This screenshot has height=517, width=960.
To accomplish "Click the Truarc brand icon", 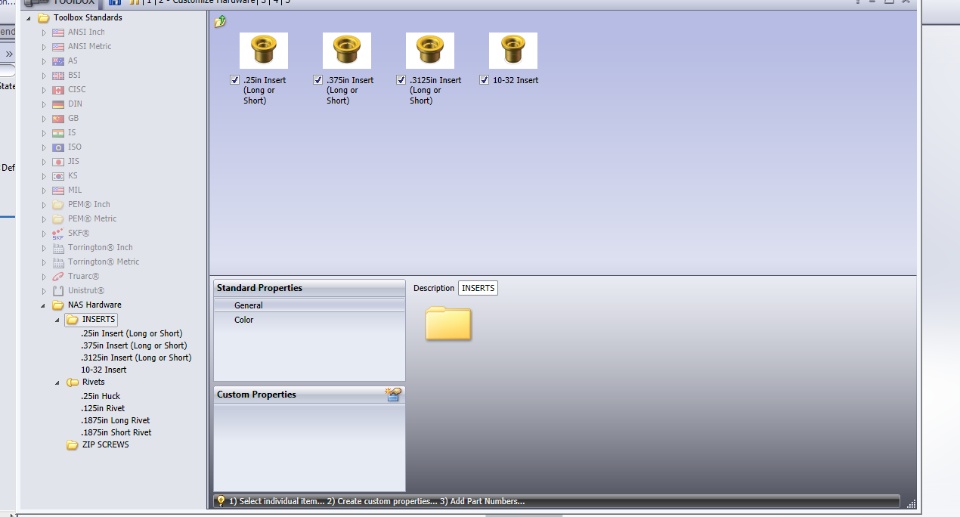I will tap(58, 276).
